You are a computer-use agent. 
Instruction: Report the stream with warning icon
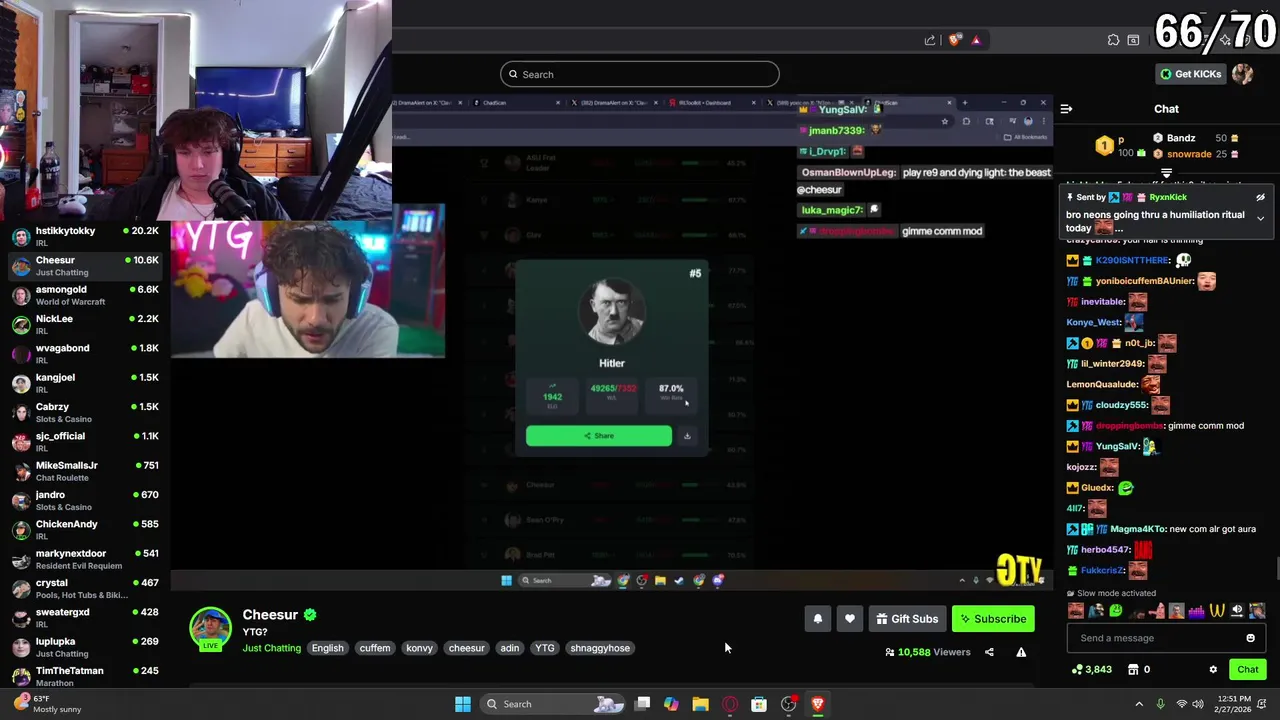[1021, 652]
